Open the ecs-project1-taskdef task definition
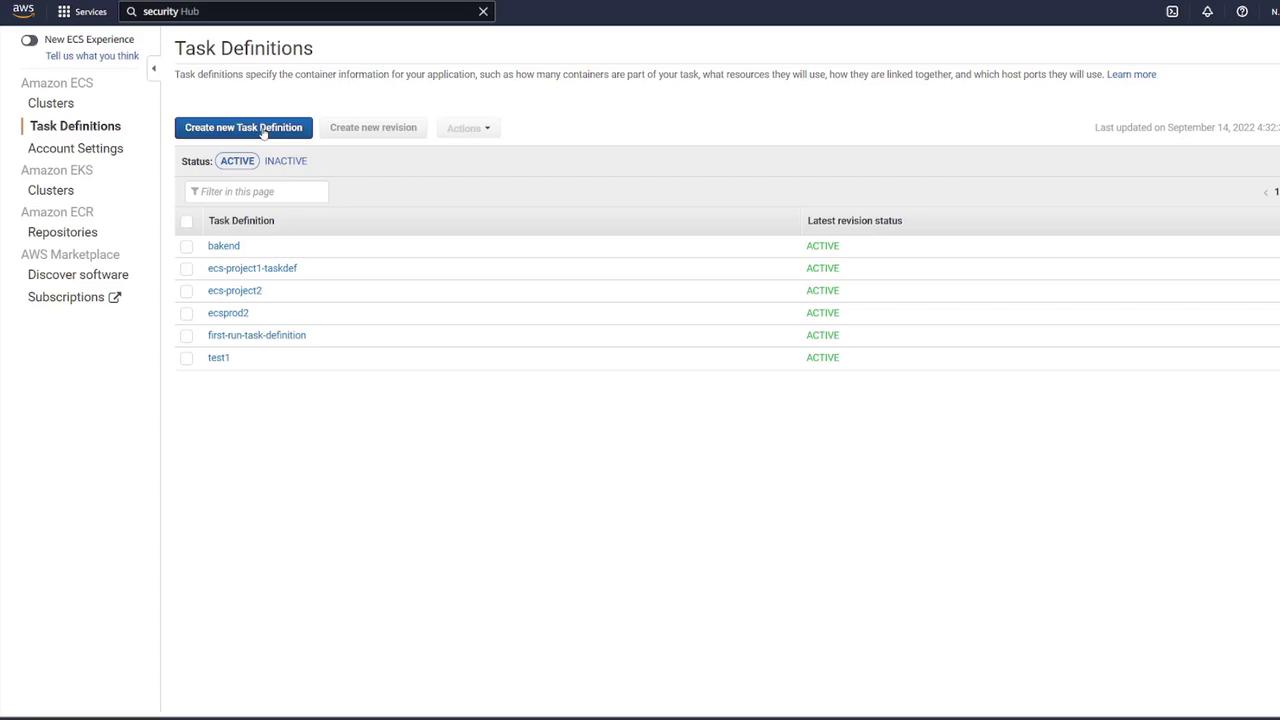This screenshot has width=1280, height=720. tap(252, 268)
